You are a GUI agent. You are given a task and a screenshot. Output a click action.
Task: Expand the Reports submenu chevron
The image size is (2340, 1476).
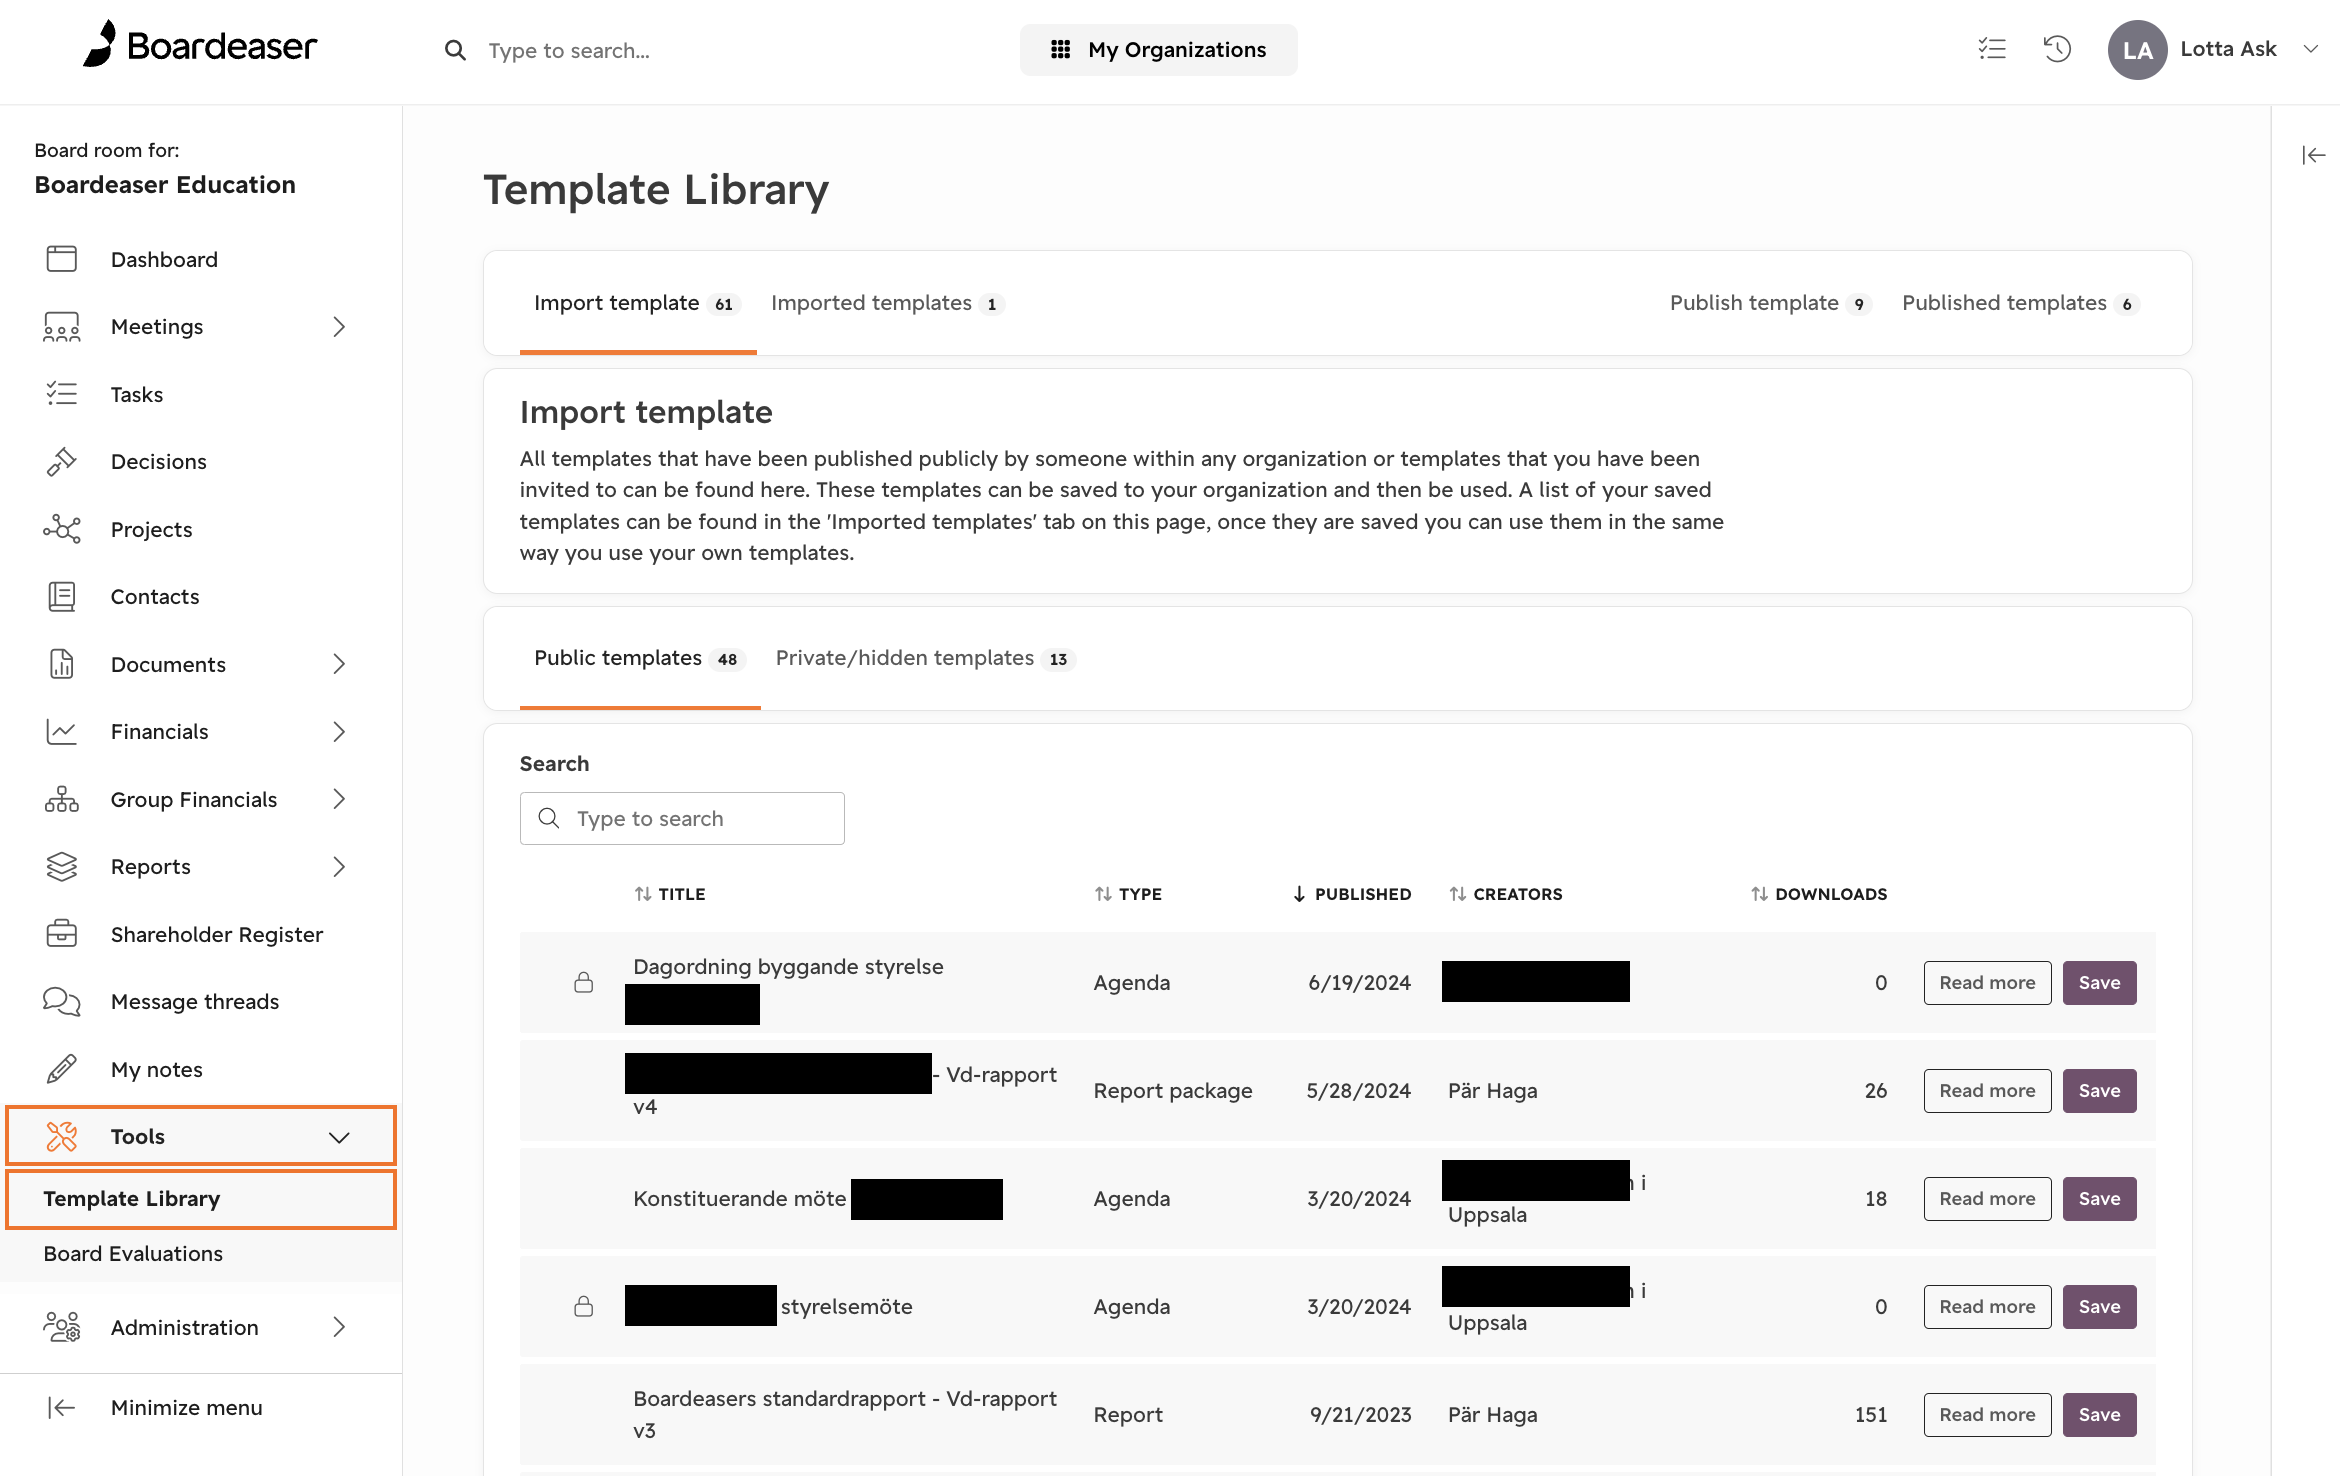[340, 867]
